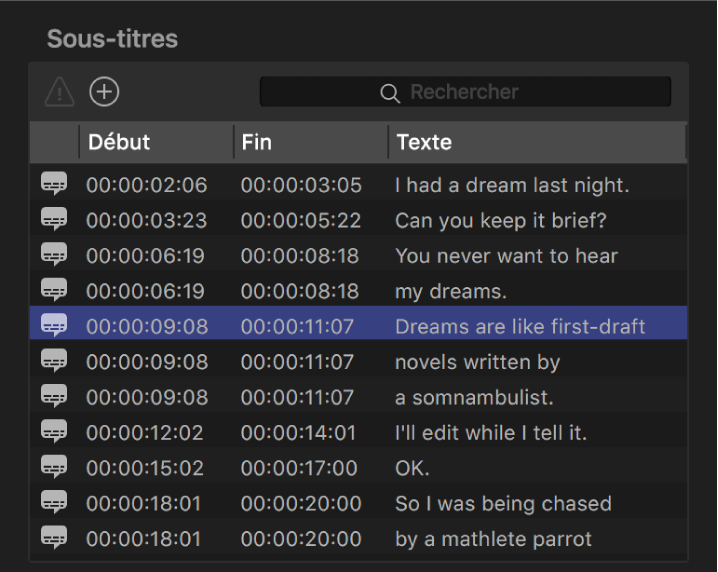Screen dimensions: 718x572
Task: Select the "novels written by" subtitle text
Action: [x=477, y=361]
